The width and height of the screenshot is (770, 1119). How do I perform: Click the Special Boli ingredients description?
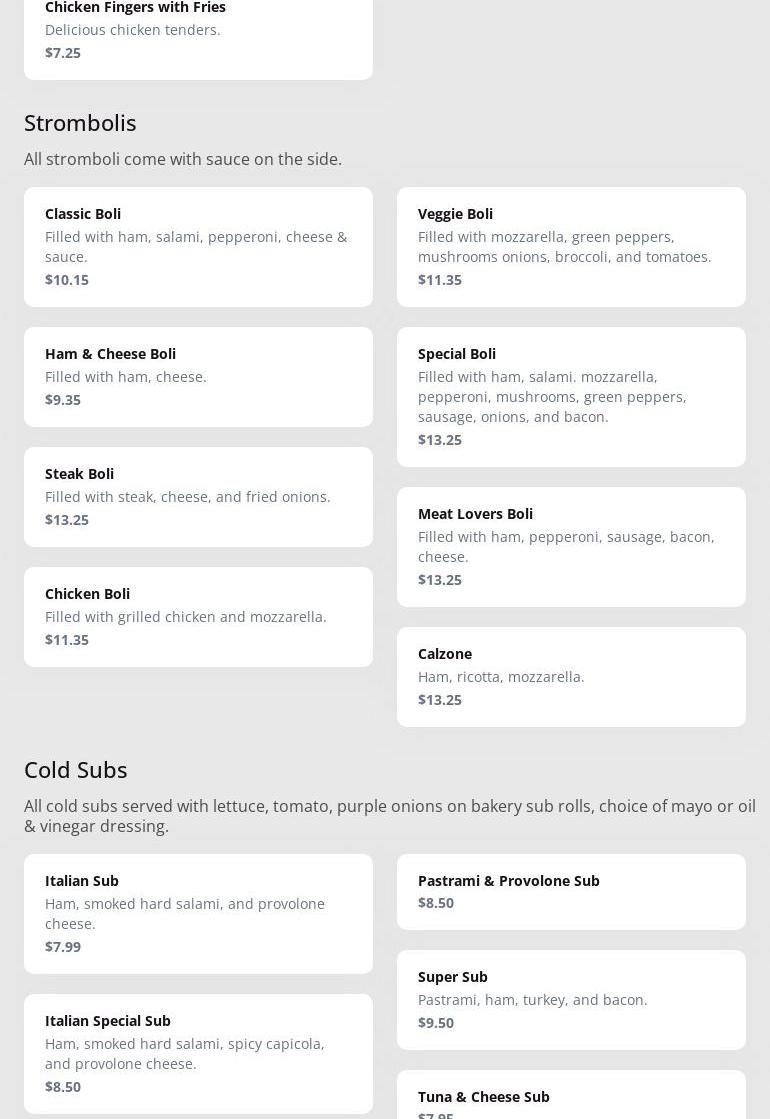(552, 397)
